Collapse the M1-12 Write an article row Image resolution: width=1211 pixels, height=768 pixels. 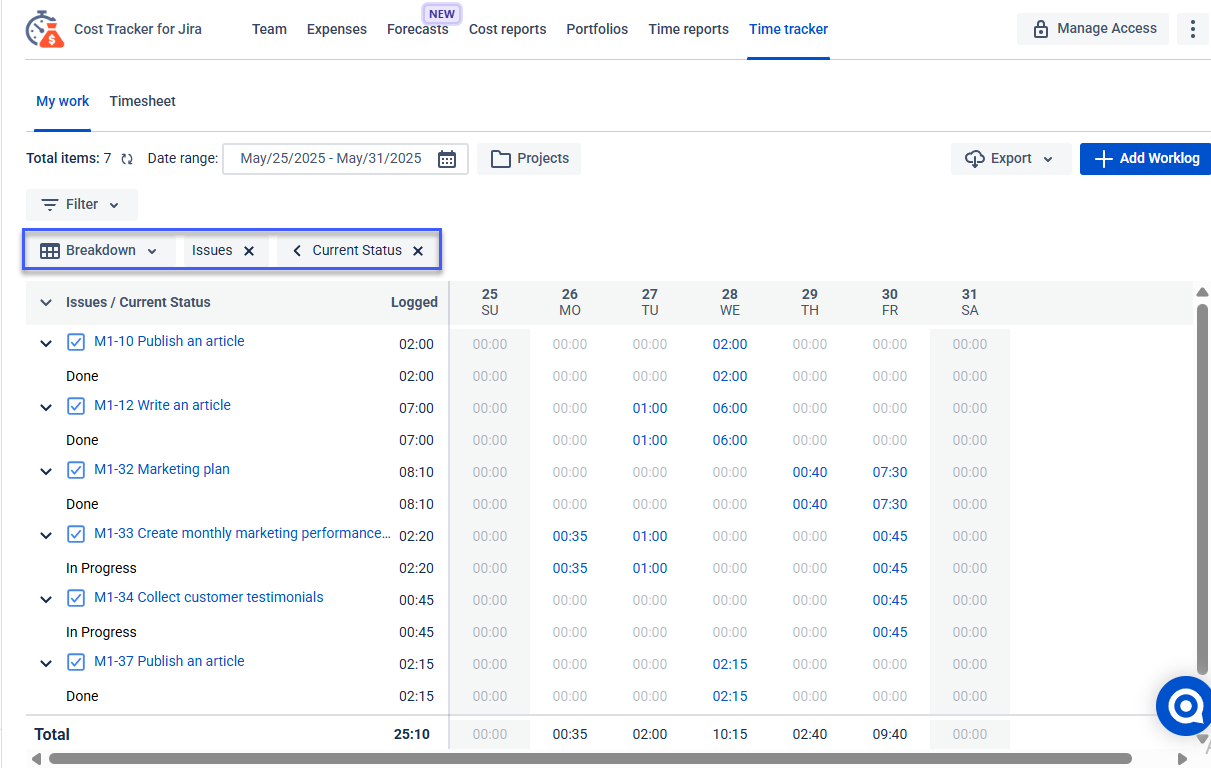(x=45, y=406)
